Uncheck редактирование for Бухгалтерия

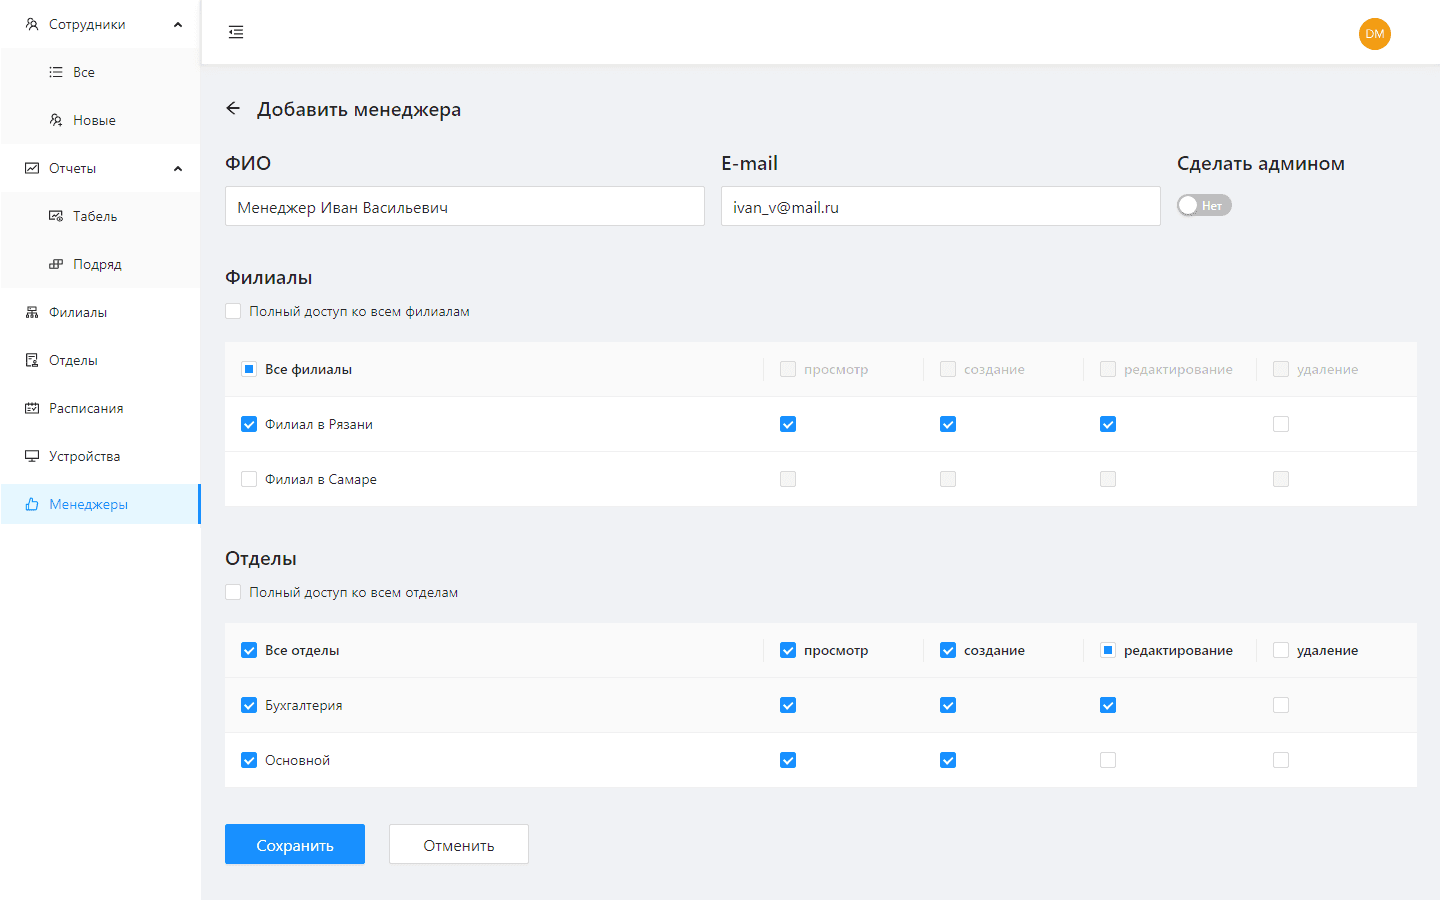pos(1108,705)
